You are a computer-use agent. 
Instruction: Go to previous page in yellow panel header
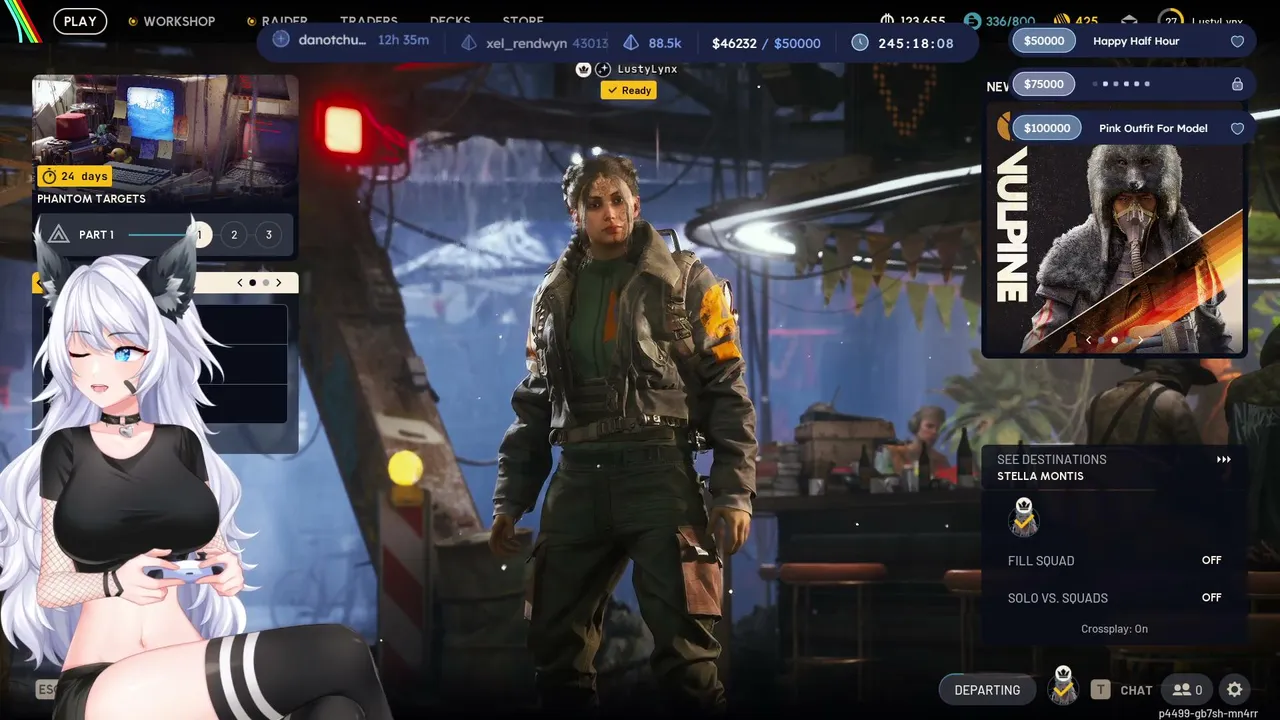(x=240, y=283)
